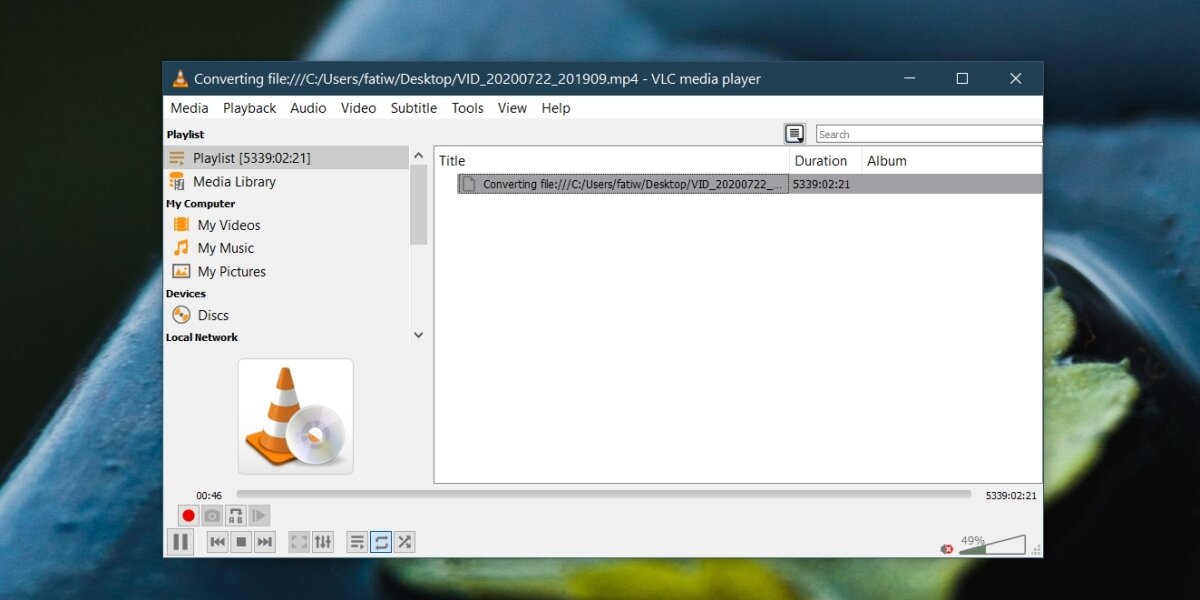
Task: Click the frame-by-frame button
Action: (259, 516)
